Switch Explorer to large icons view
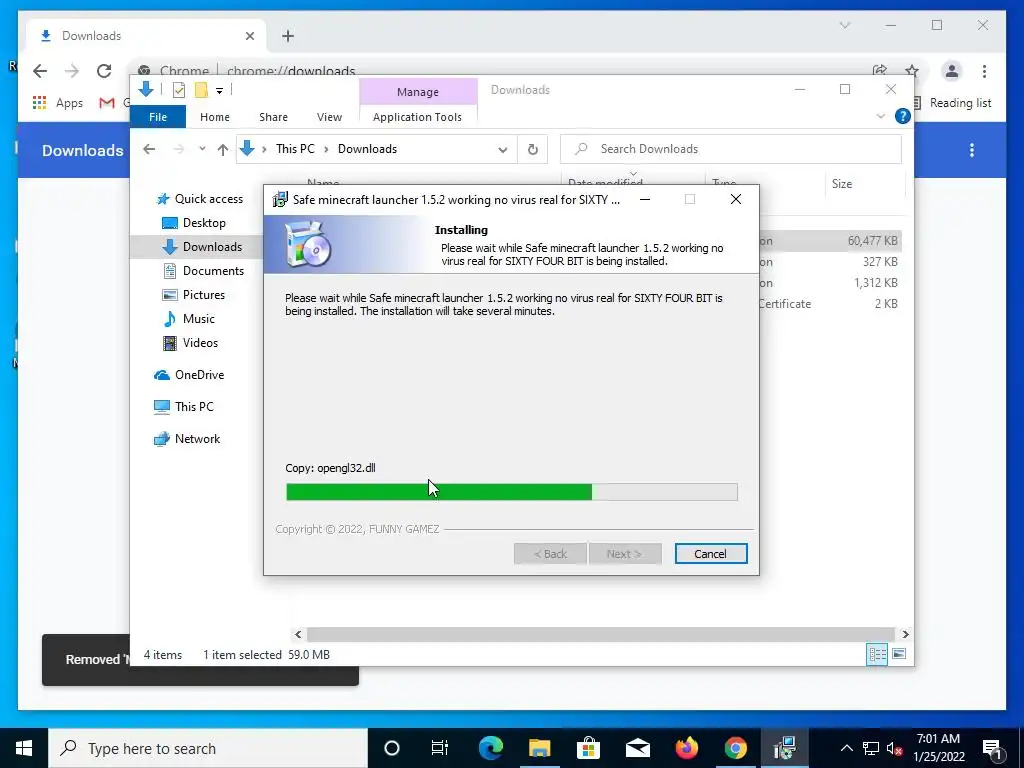 (899, 654)
